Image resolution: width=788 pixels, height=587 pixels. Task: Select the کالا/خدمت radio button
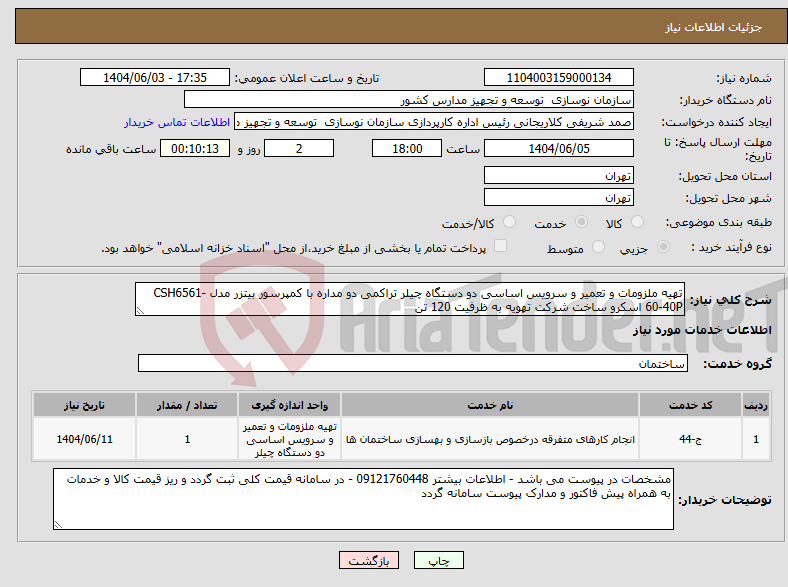(510, 222)
